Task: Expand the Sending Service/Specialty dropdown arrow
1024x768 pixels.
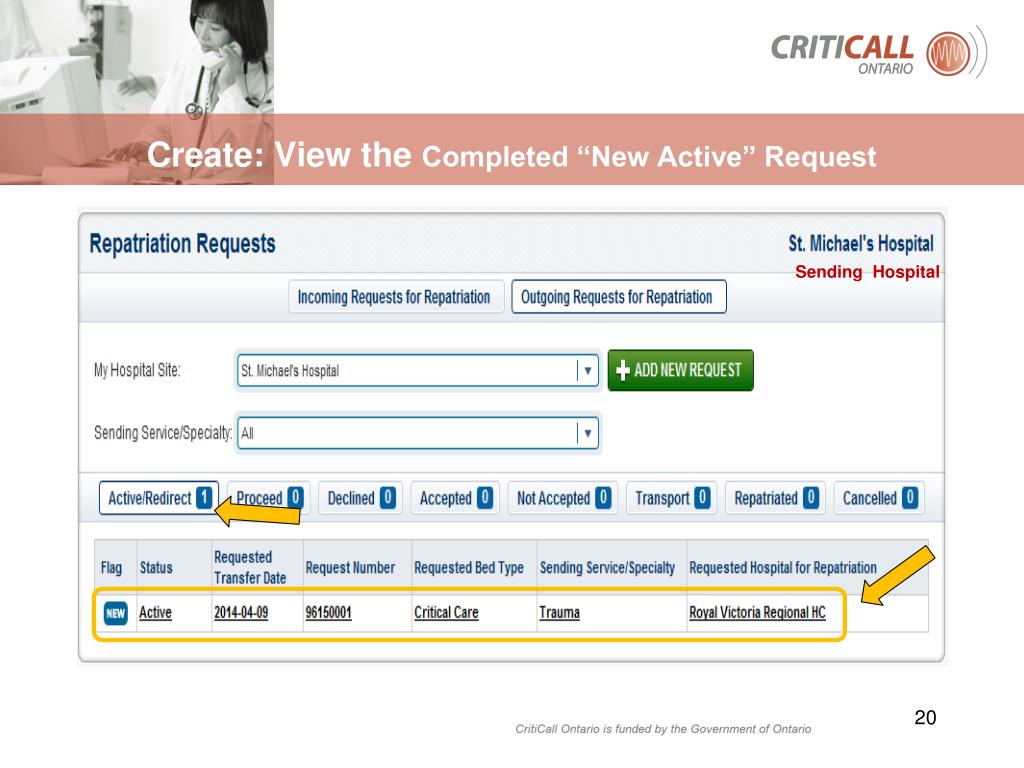Action: [588, 433]
